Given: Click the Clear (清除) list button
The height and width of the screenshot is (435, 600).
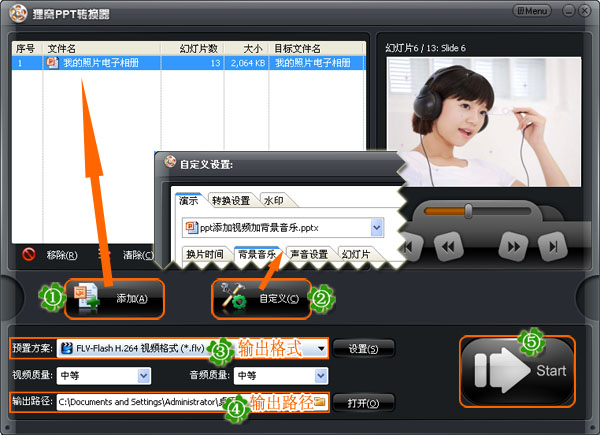Looking at the screenshot, I should point(138,255).
